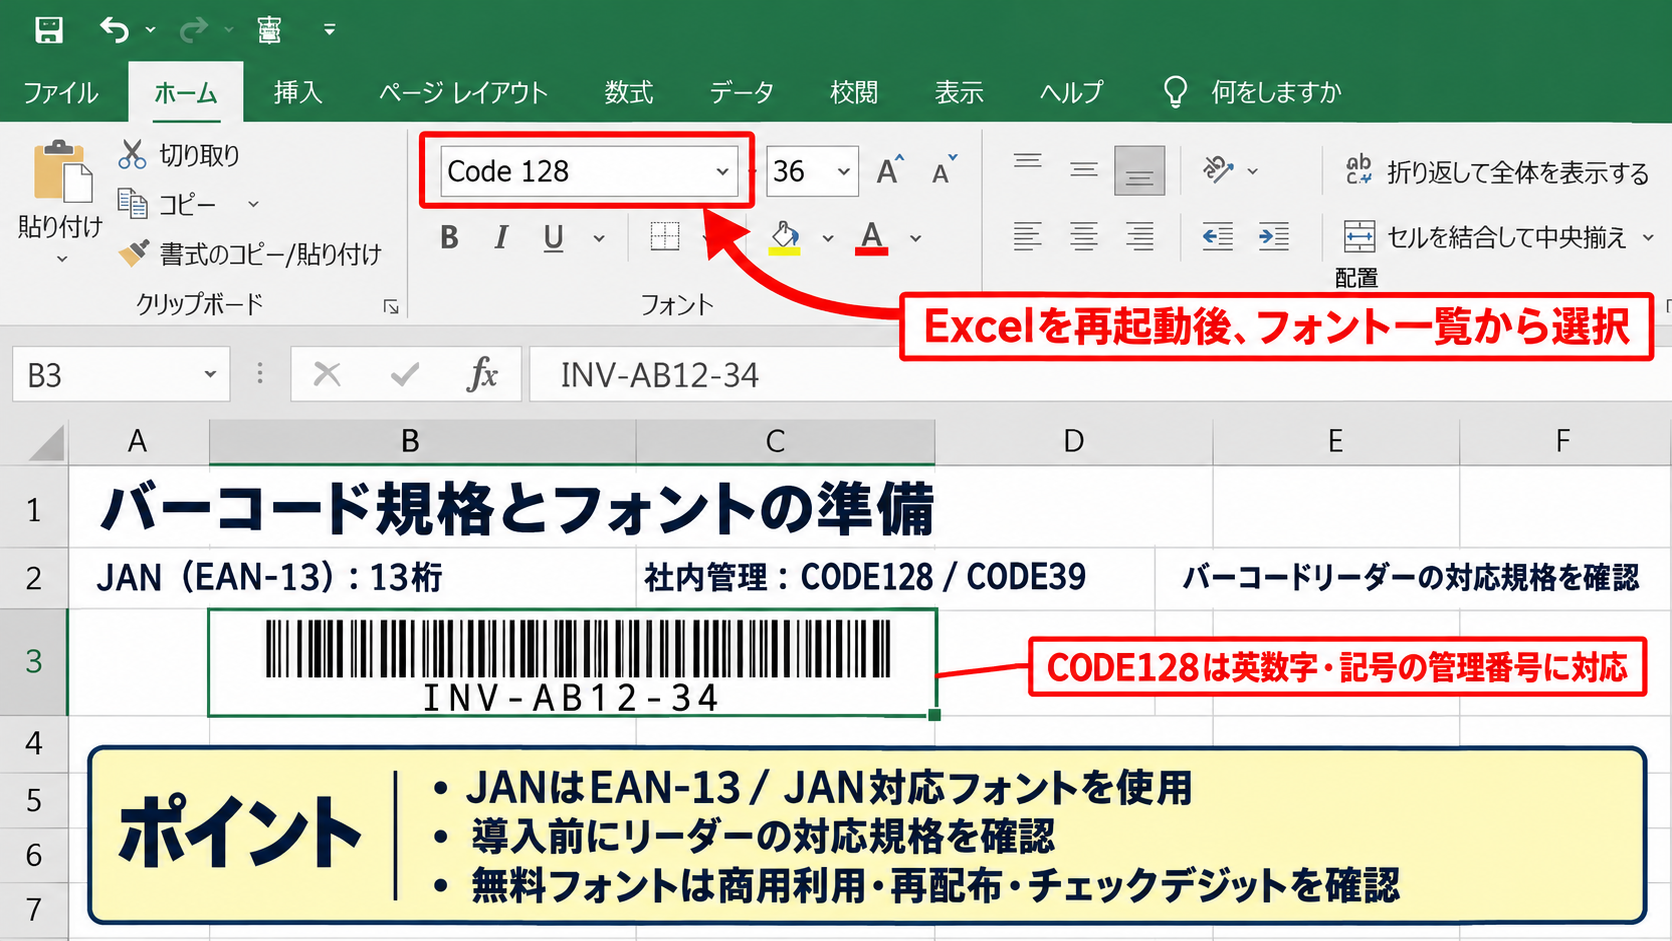Switch to the 表示 tab
This screenshot has height=941, width=1672.
(959, 93)
